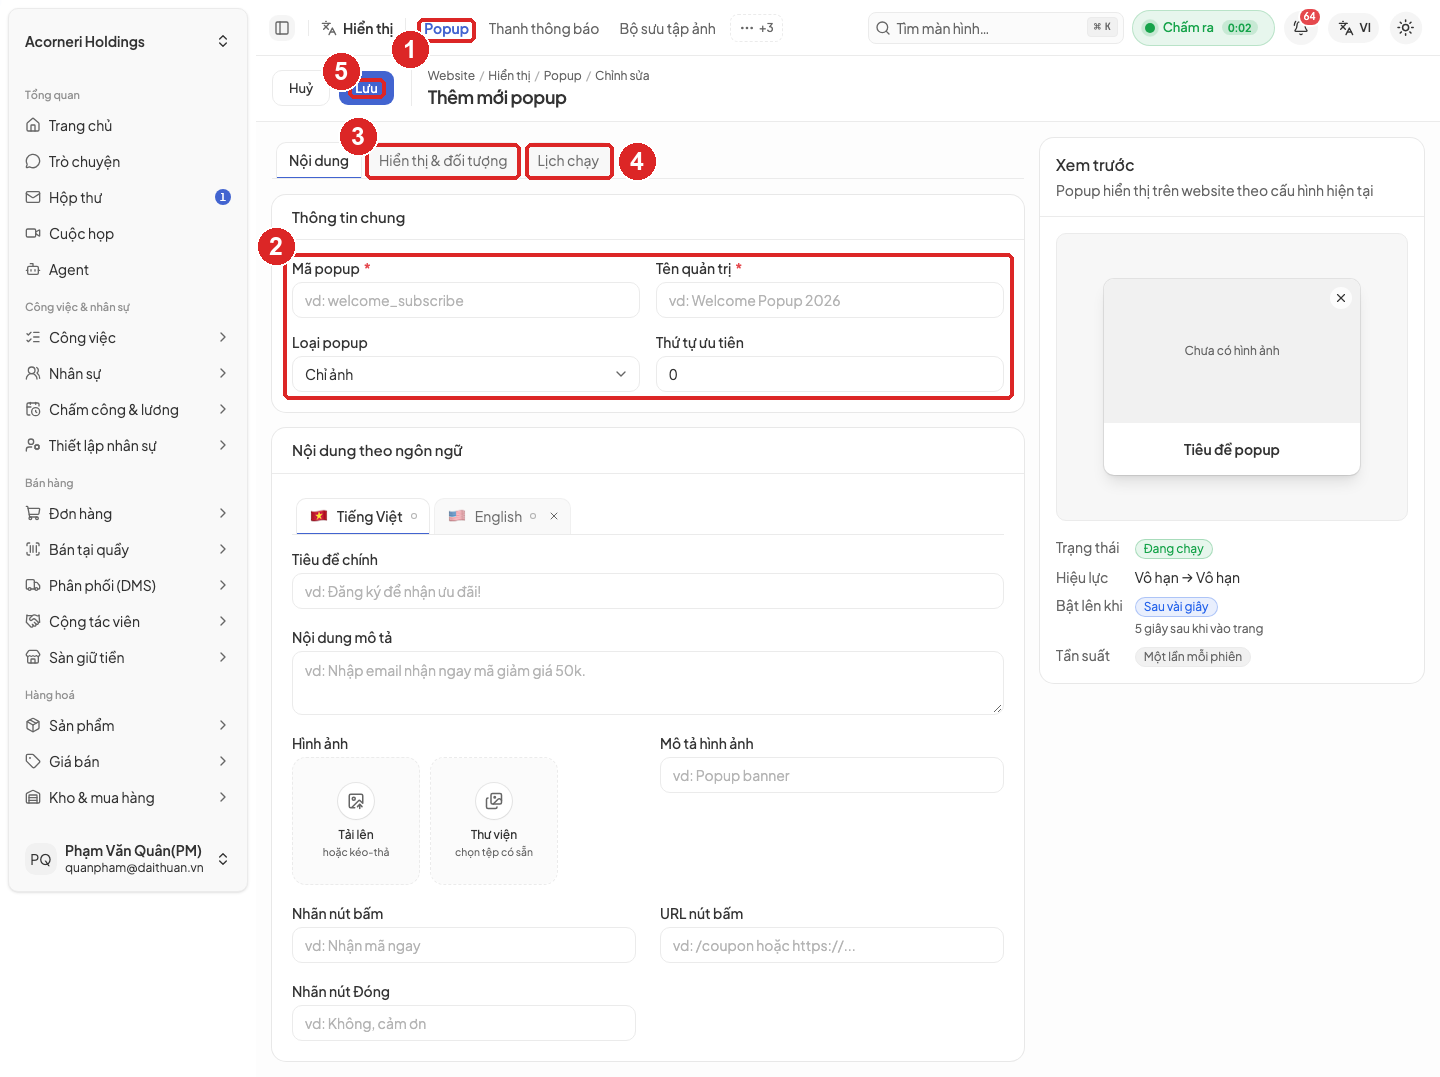
Task: Open Acorneri Holdings workspace switcher
Action: click(x=128, y=42)
